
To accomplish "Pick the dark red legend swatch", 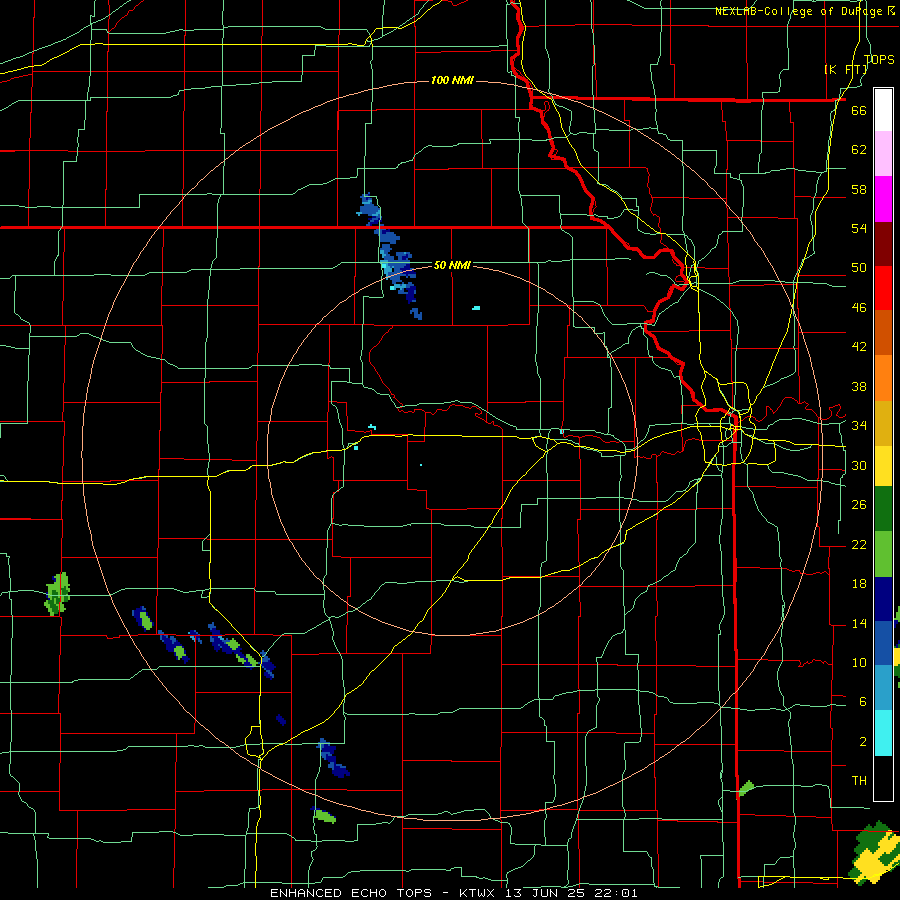I will [x=883, y=243].
